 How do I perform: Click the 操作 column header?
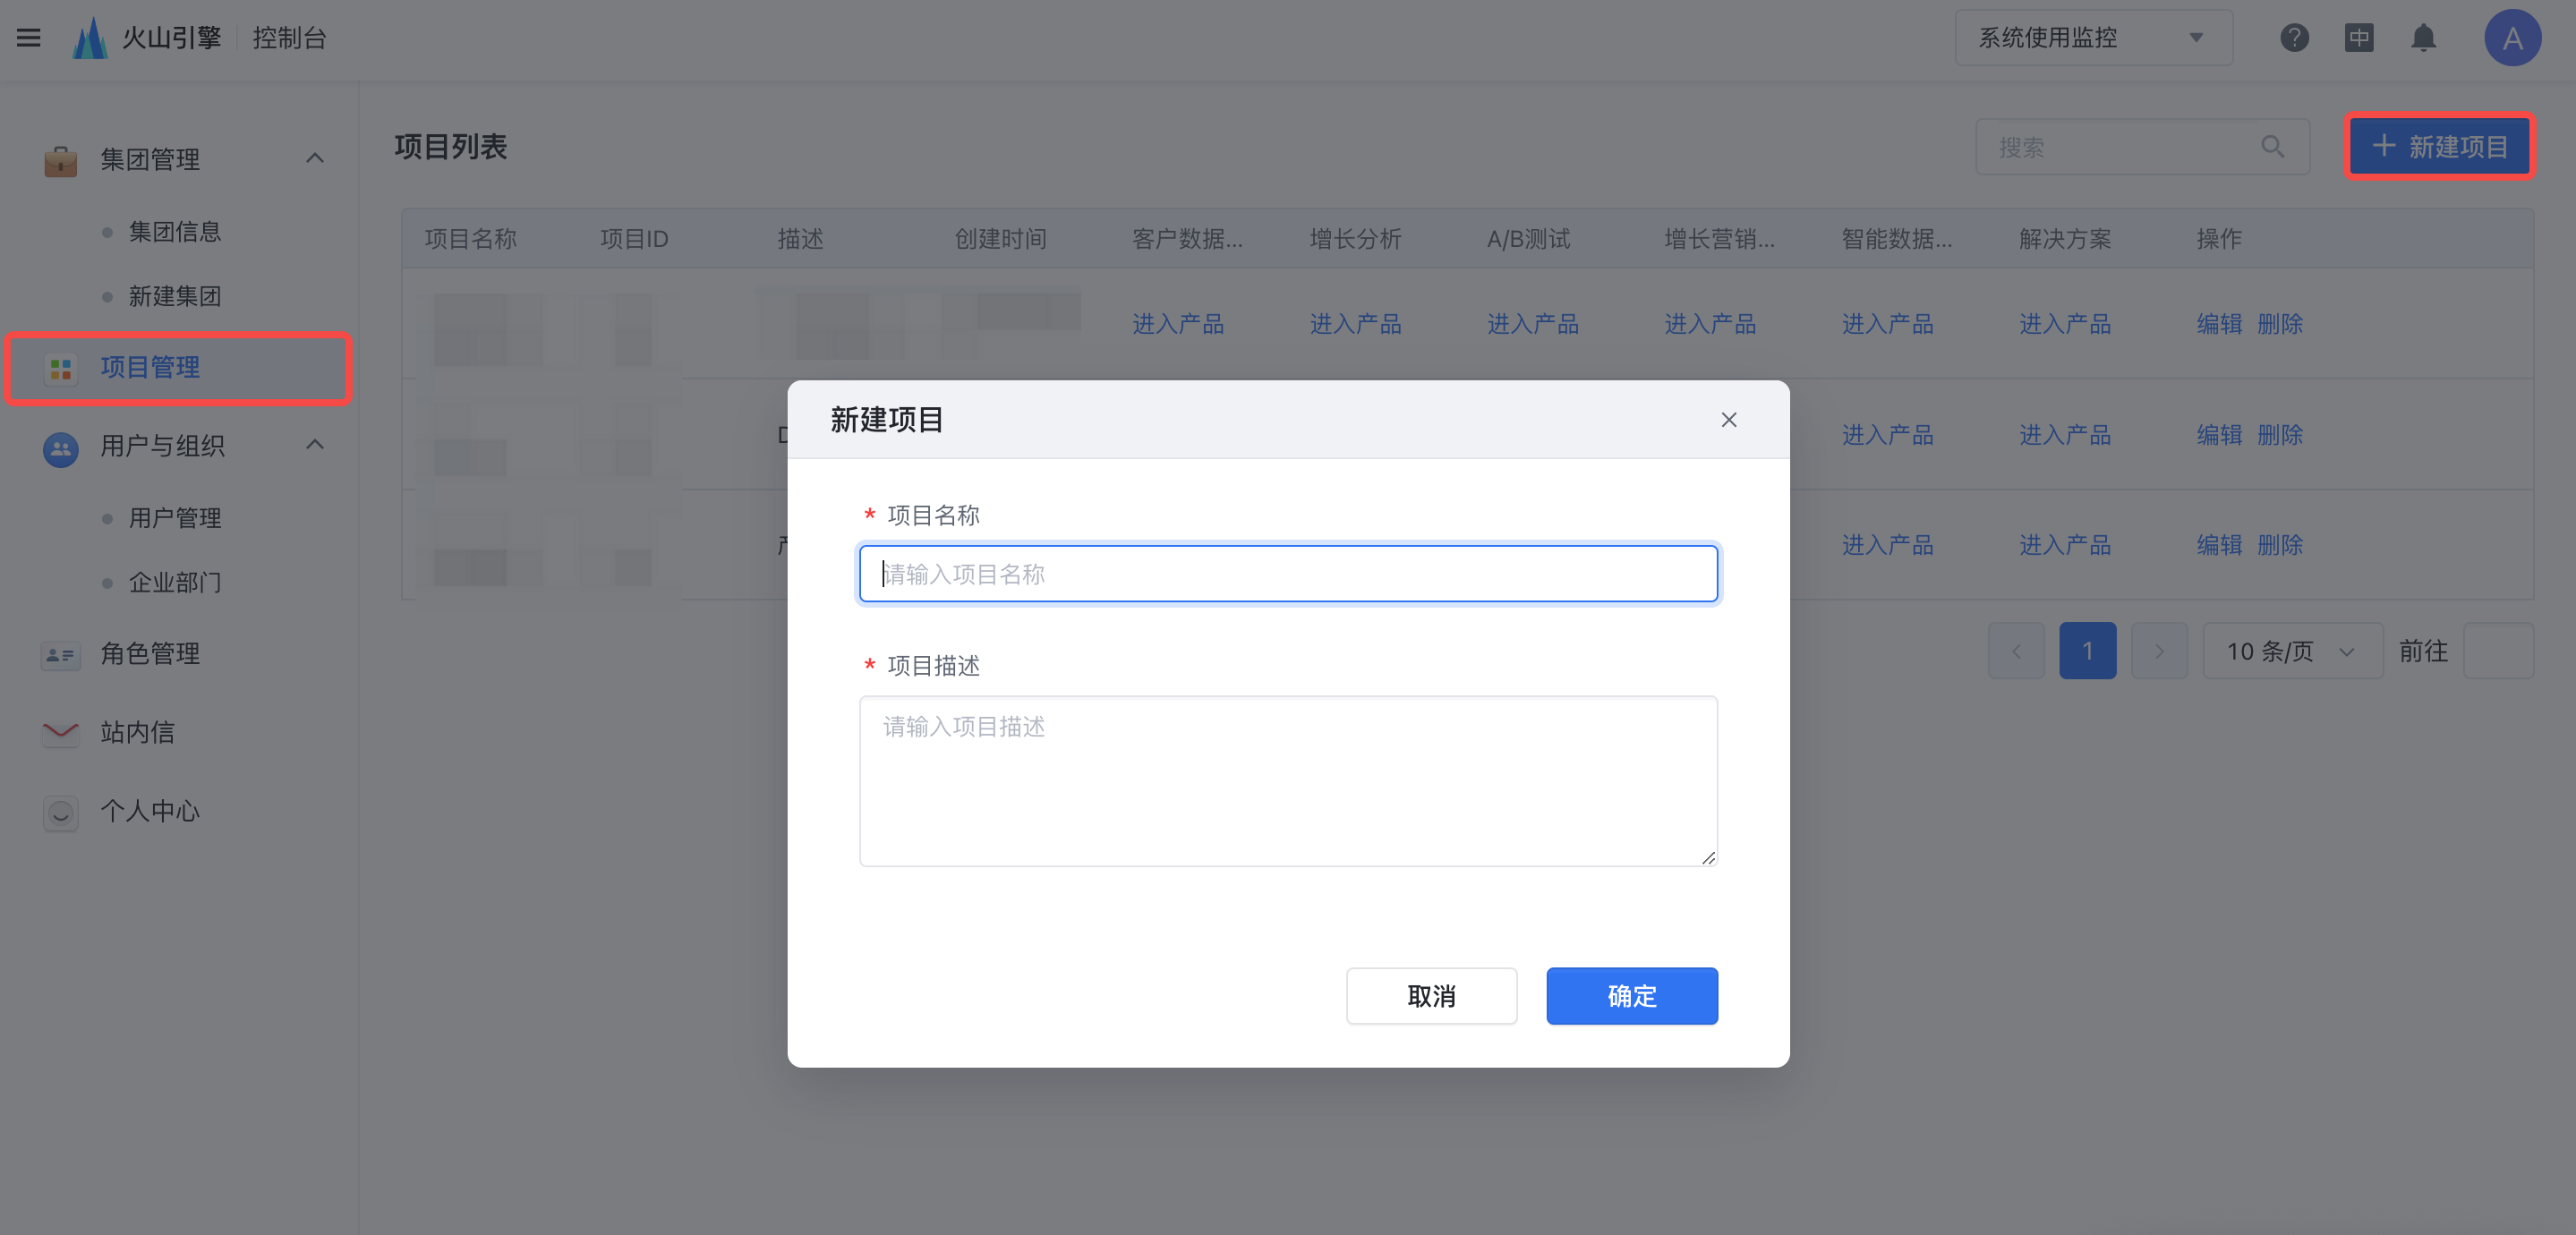coord(2219,239)
